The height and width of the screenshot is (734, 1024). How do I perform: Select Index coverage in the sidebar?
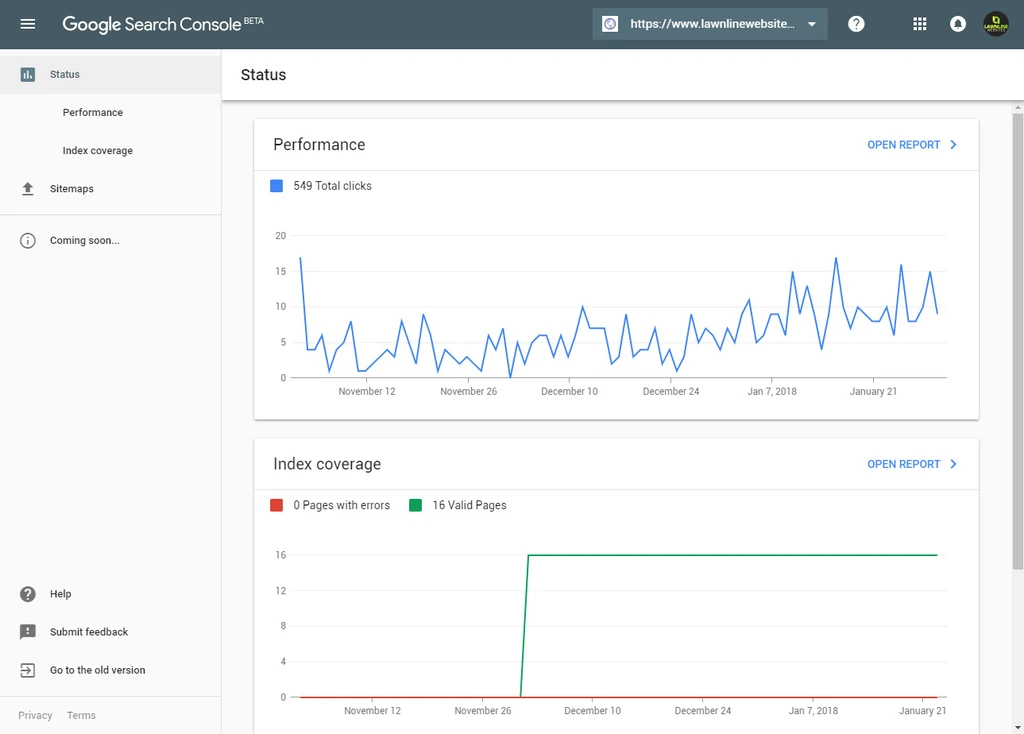point(97,150)
